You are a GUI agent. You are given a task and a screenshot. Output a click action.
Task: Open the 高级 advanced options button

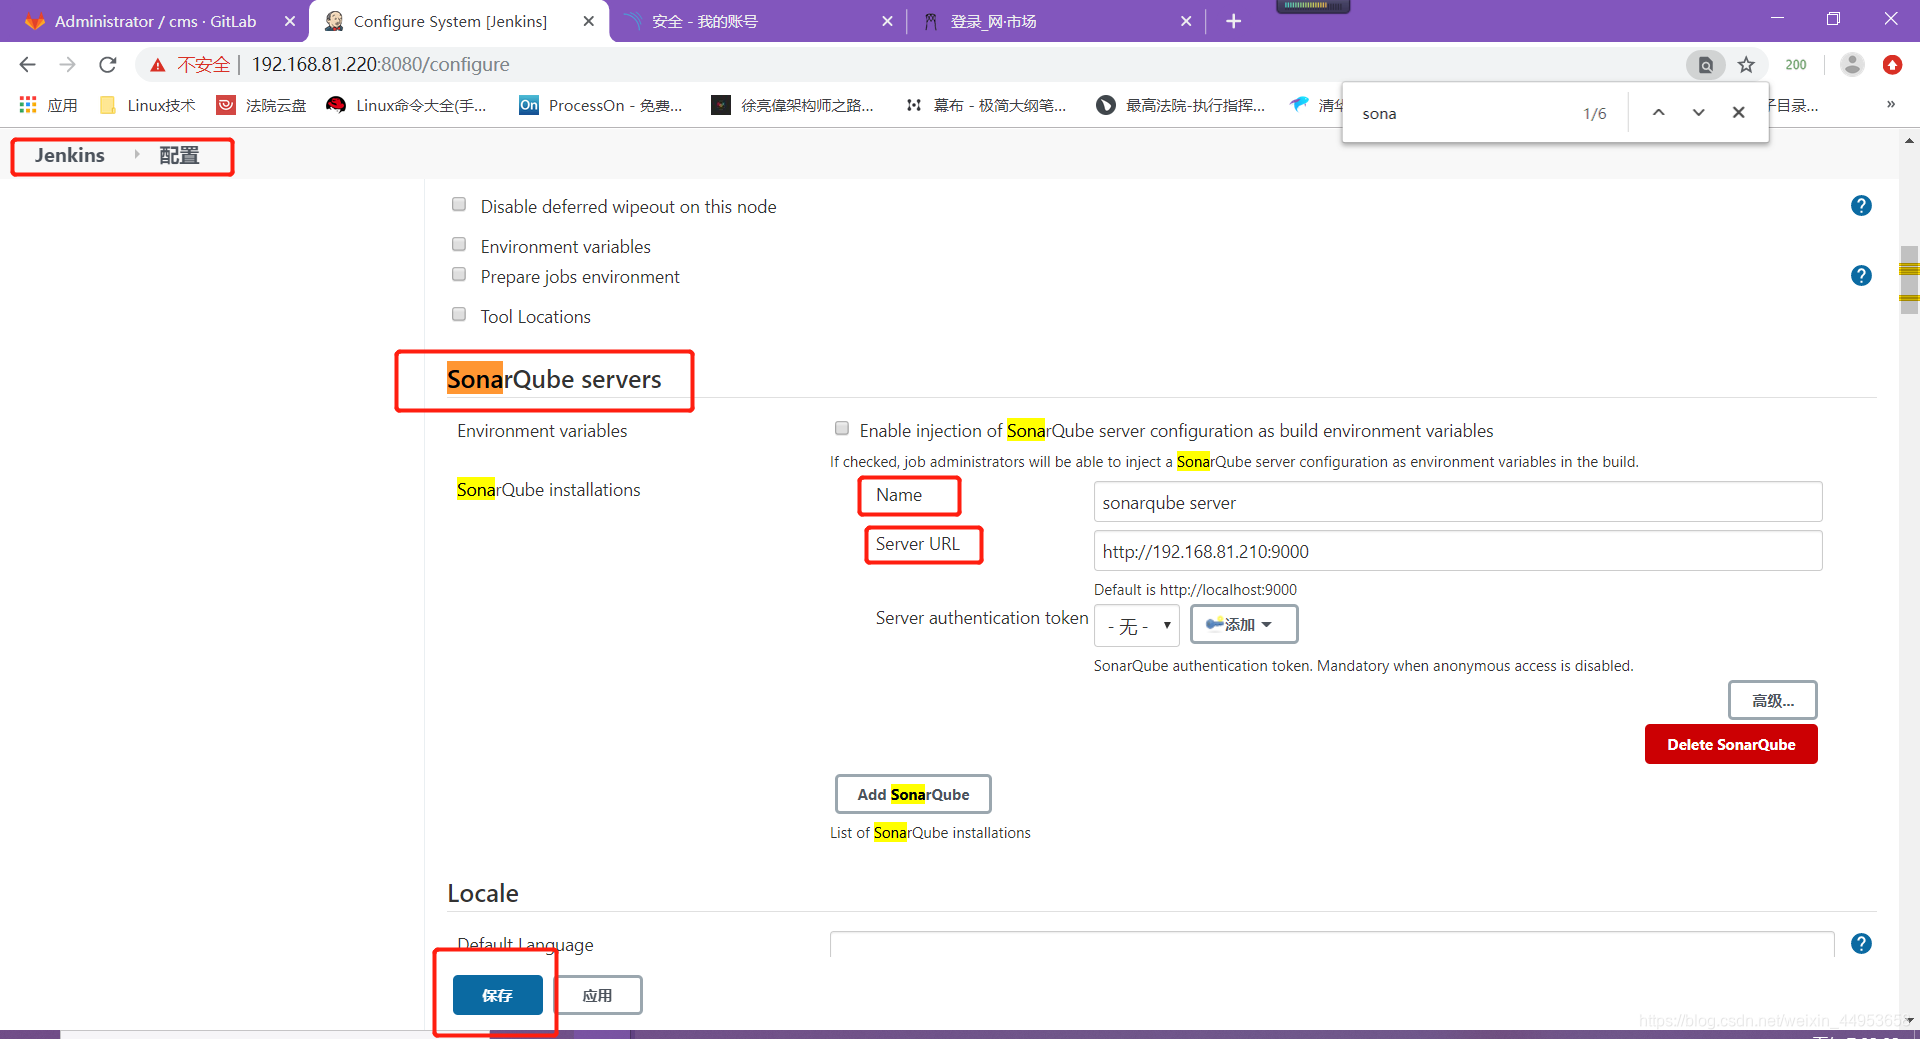tap(1773, 700)
